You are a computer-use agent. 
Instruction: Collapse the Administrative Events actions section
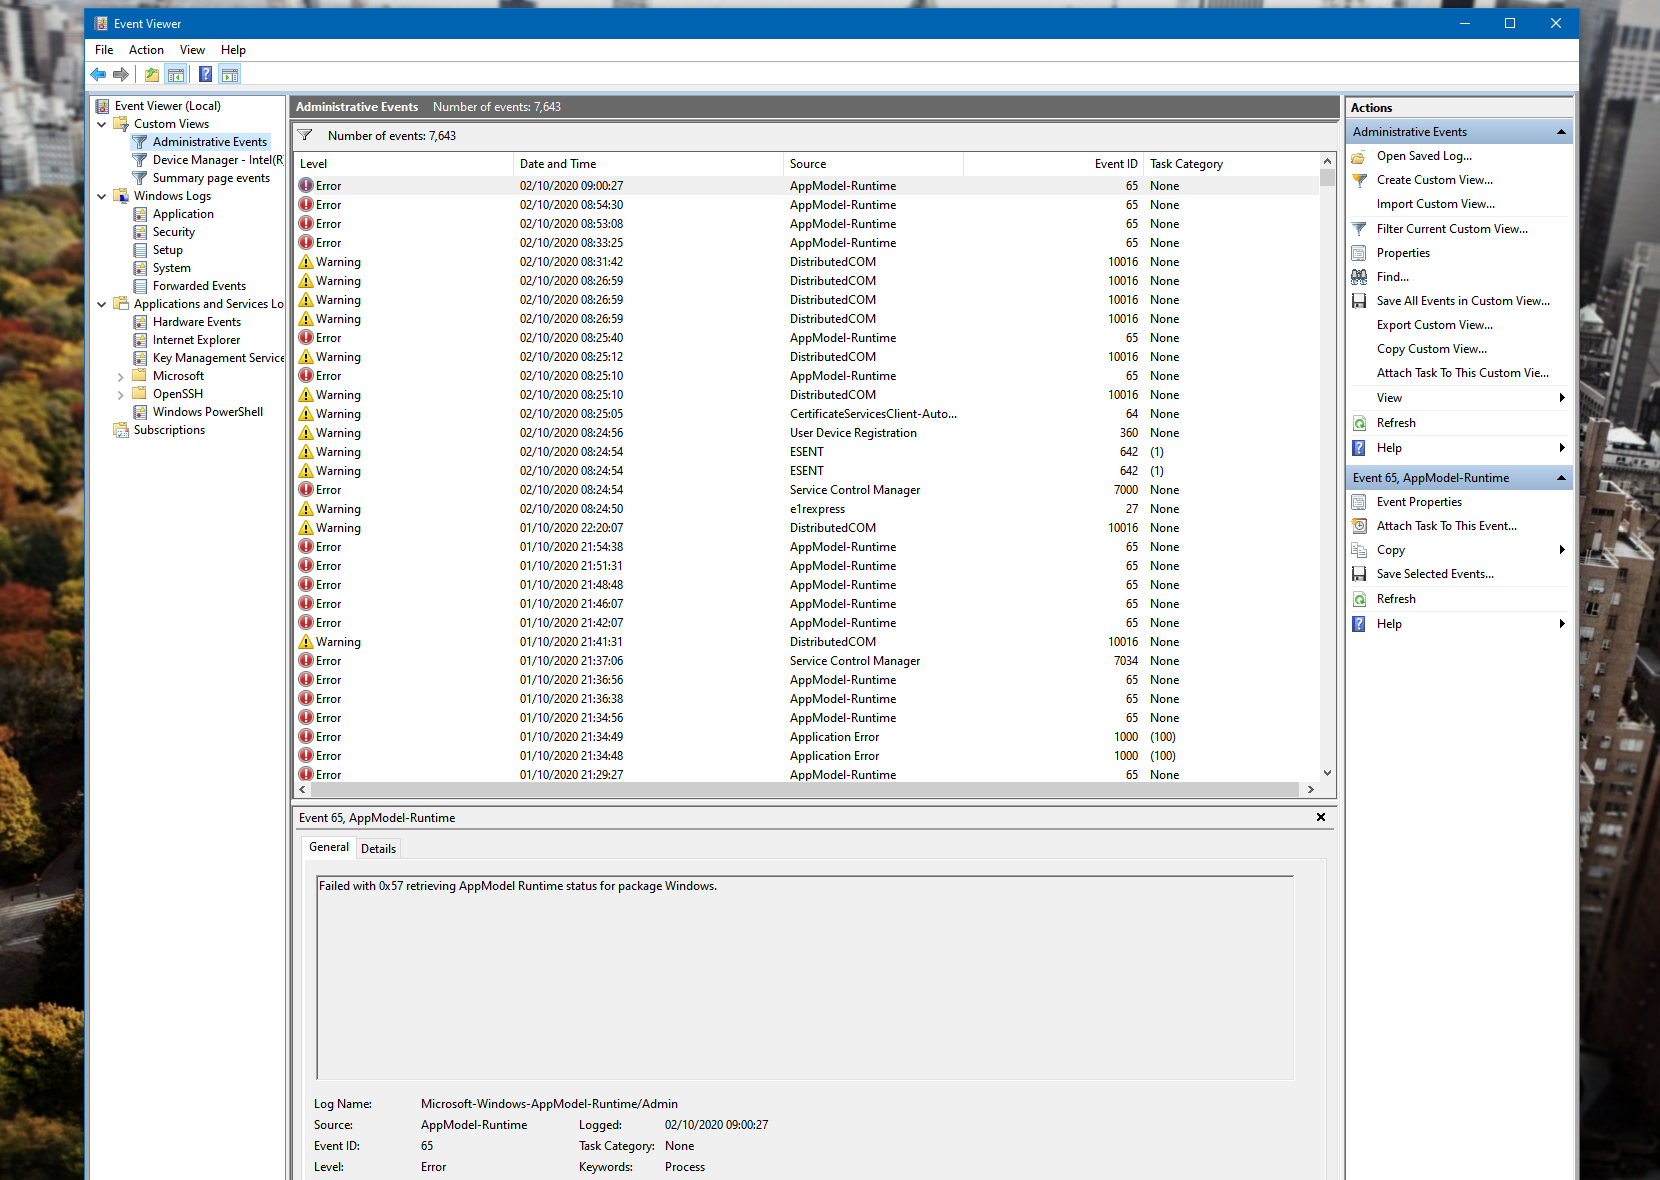1561,132
